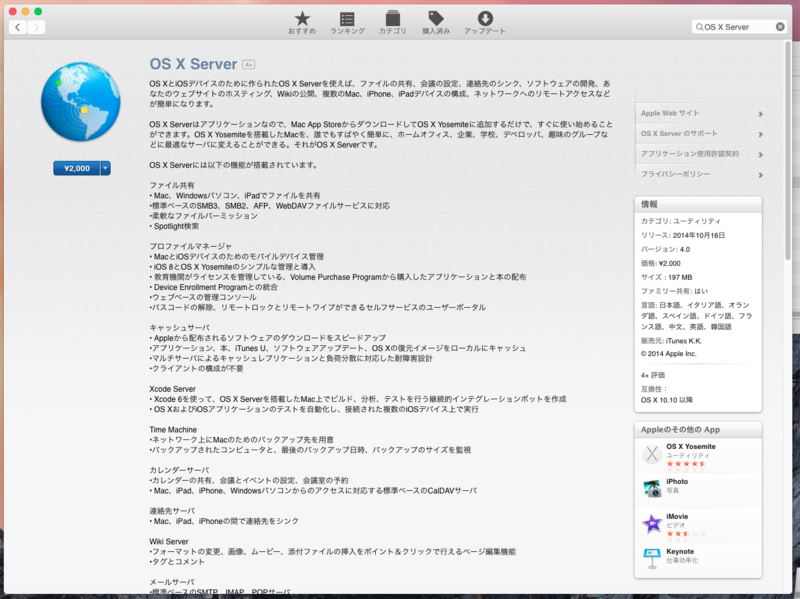Buy OS X Server with ¥2,000 button

click(x=77, y=168)
